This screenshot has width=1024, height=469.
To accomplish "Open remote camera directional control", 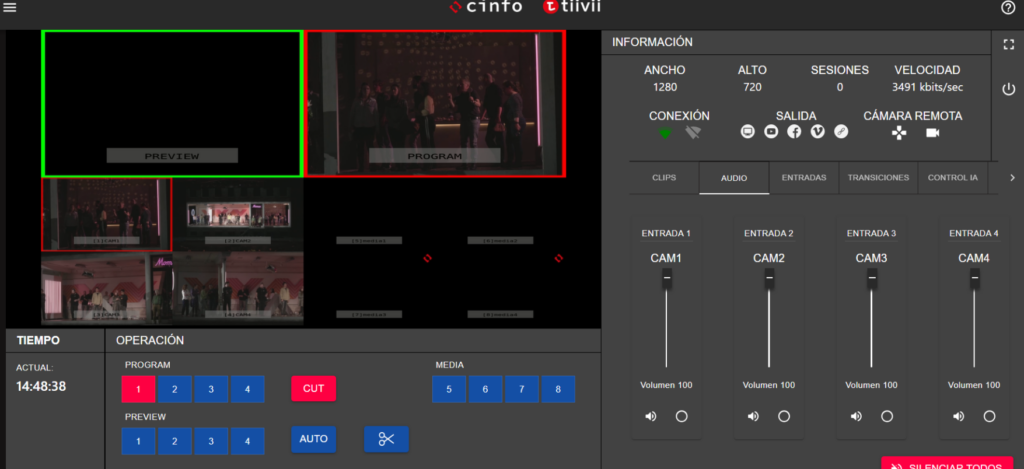I will pyautogui.click(x=899, y=132).
